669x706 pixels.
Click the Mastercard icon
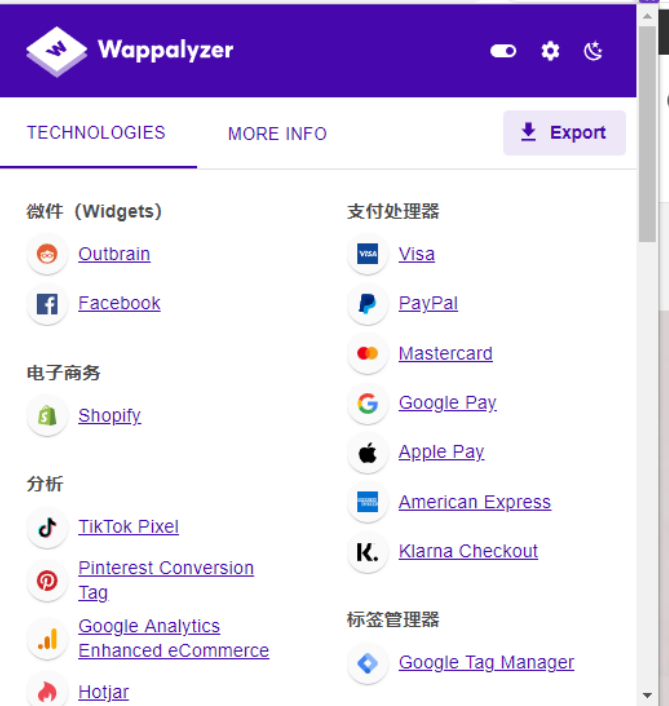coord(367,354)
